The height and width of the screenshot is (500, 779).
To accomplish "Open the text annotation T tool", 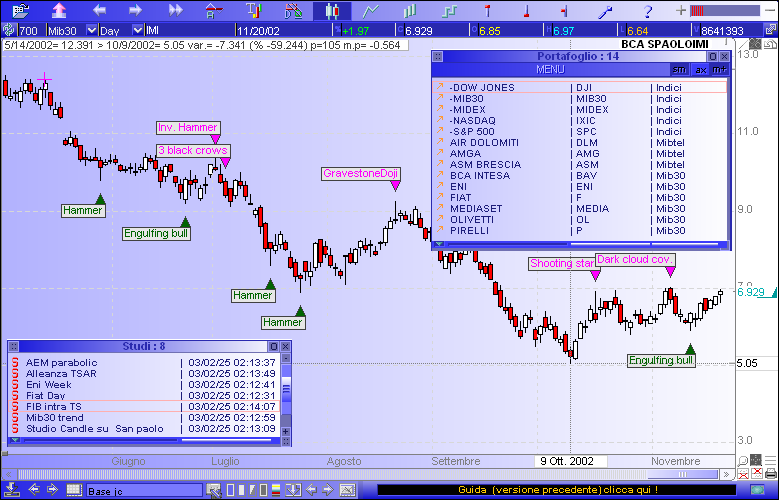I will (253, 10).
